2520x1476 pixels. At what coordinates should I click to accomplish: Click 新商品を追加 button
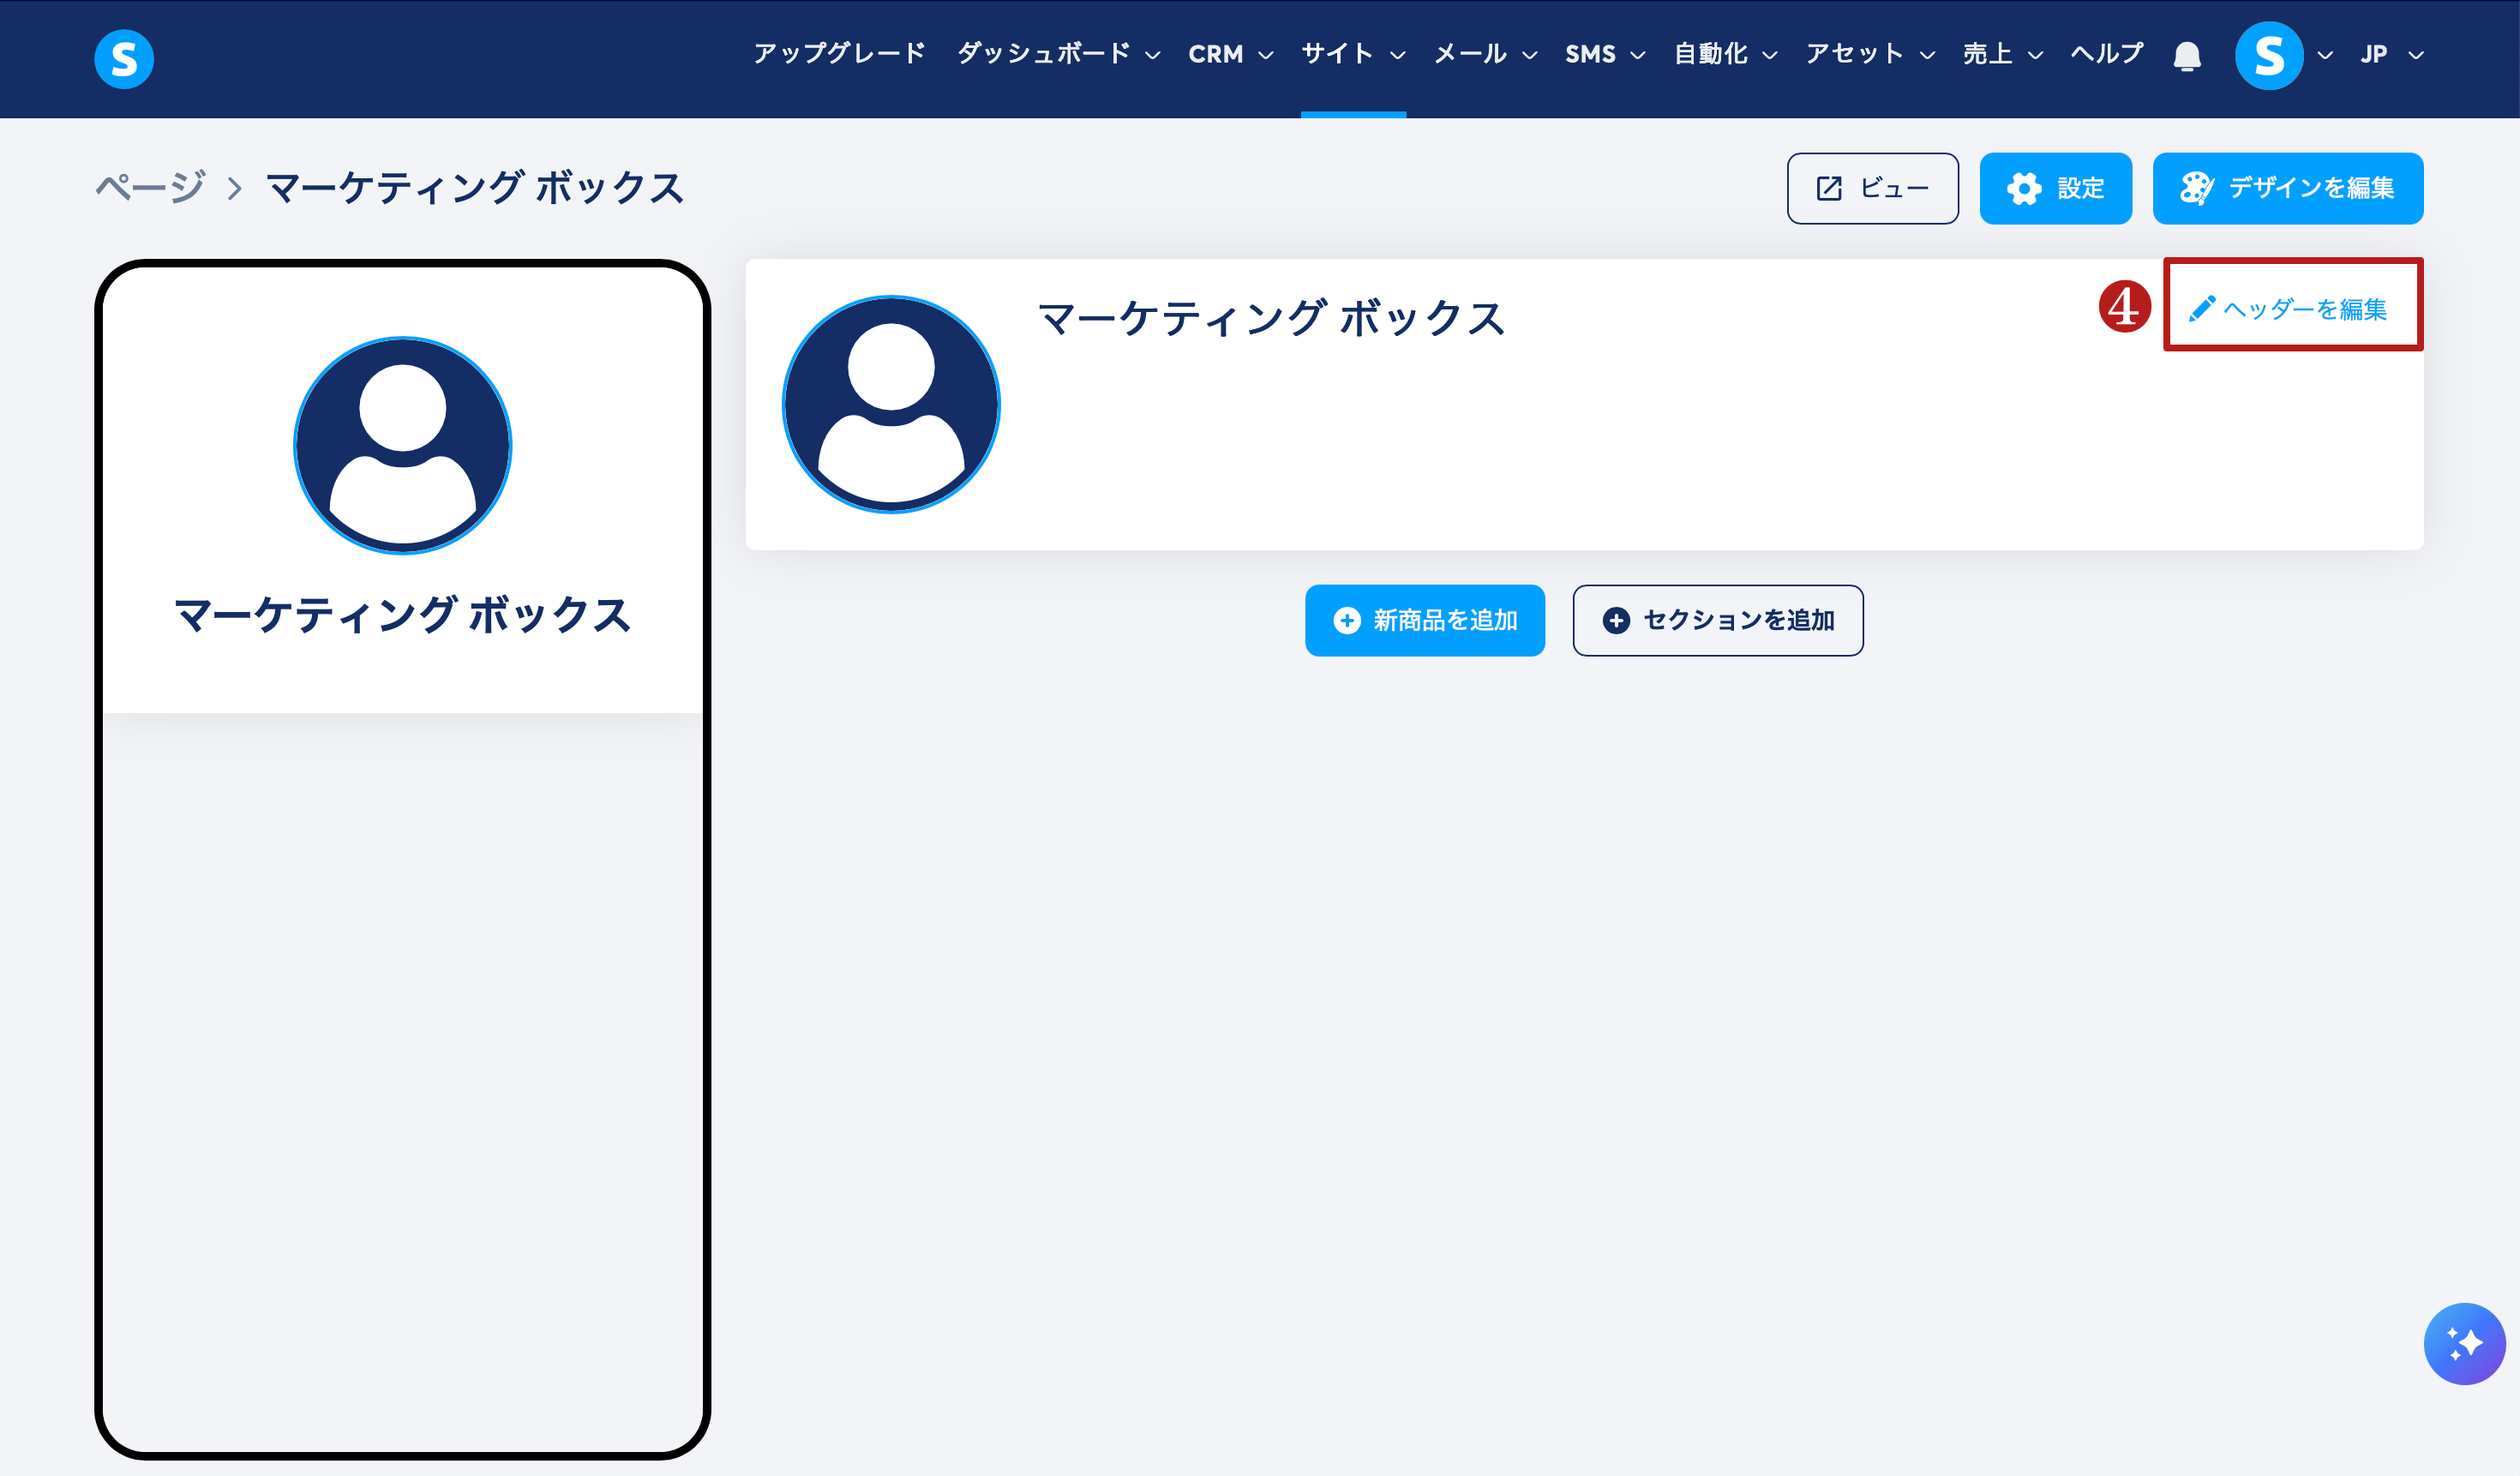(1424, 620)
